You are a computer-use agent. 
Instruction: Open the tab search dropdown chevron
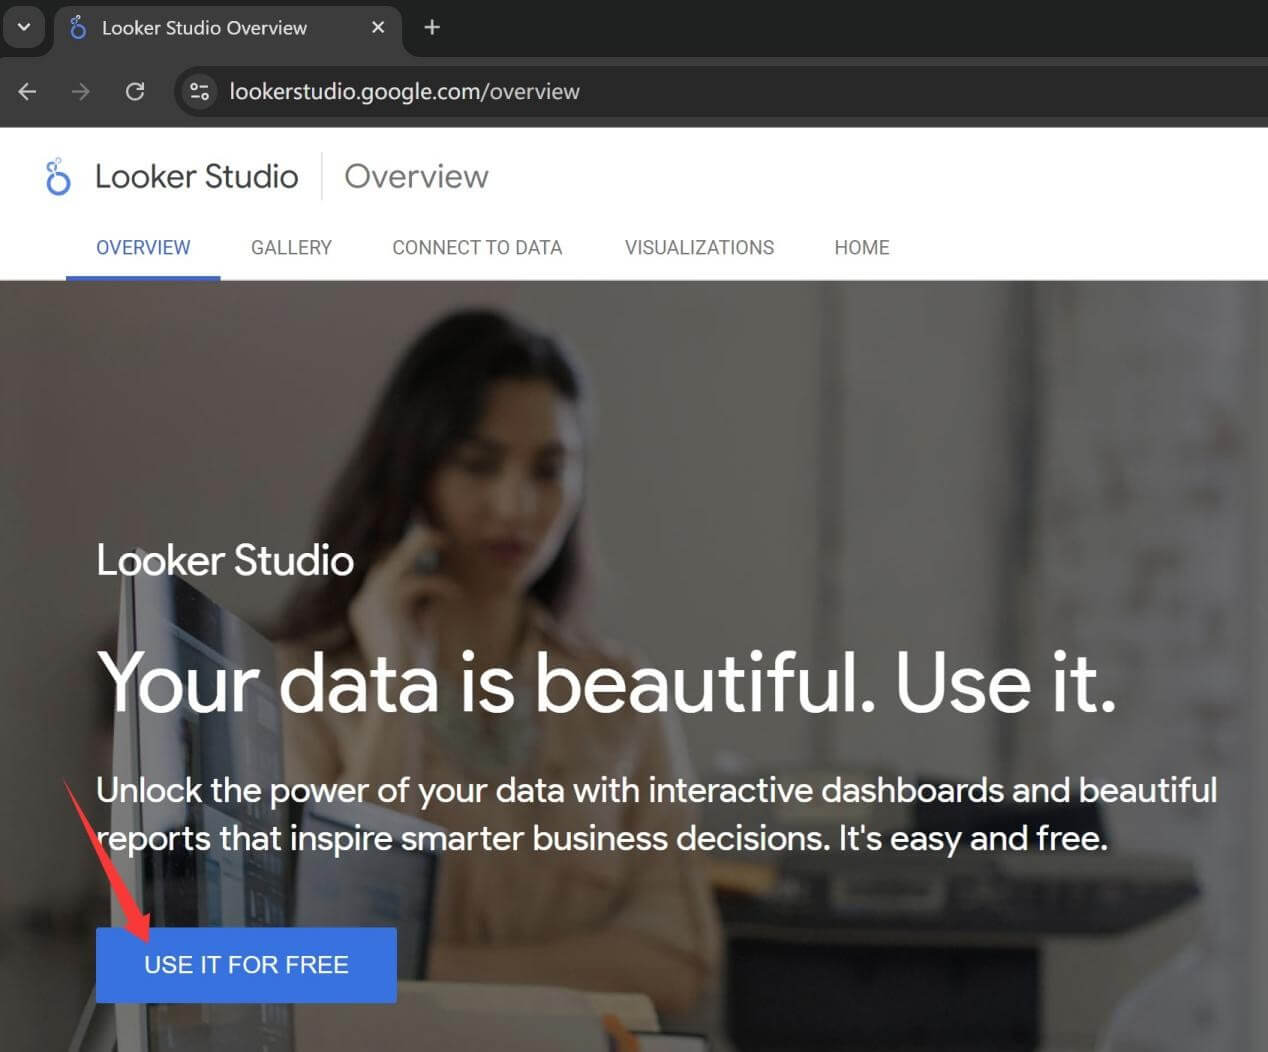pos(24,27)
